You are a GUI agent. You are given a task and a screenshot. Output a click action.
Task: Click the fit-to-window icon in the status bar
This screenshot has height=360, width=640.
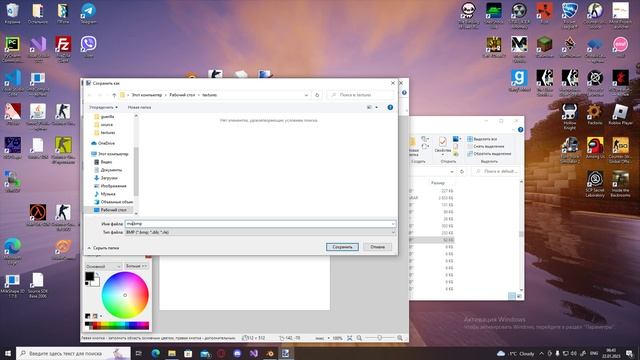349,338
